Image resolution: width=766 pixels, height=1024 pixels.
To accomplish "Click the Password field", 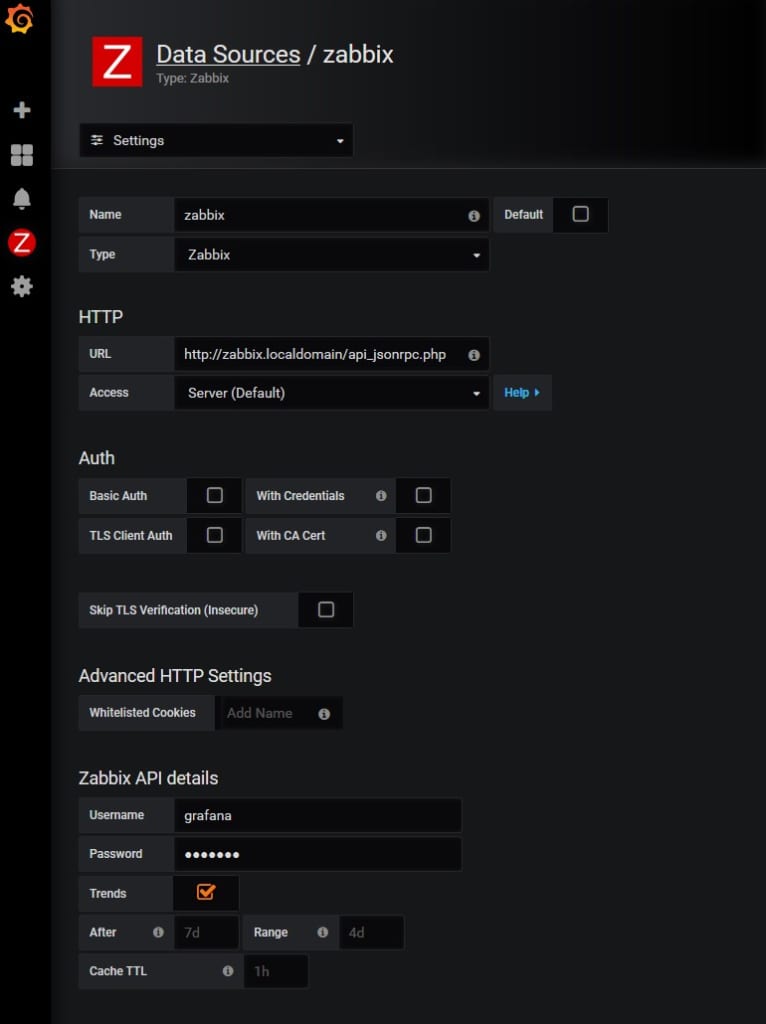I will (x=318, y=854).
